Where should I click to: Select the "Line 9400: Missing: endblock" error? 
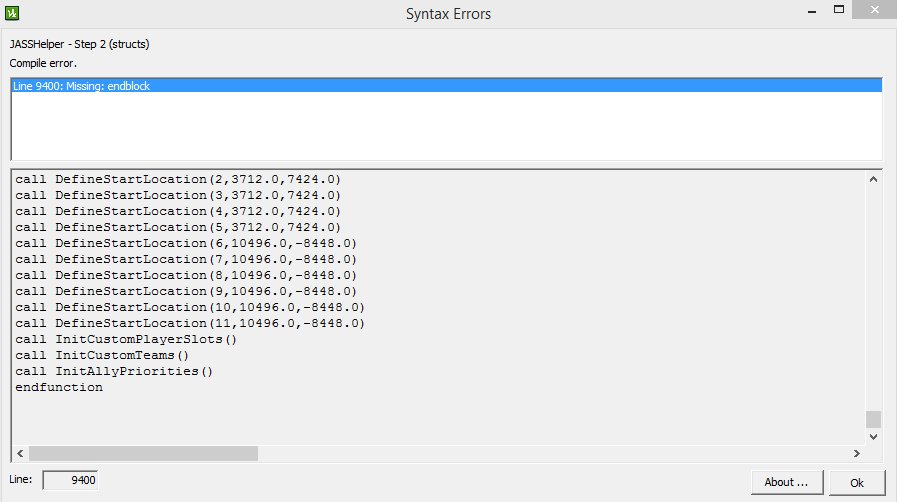click(82, 87)
